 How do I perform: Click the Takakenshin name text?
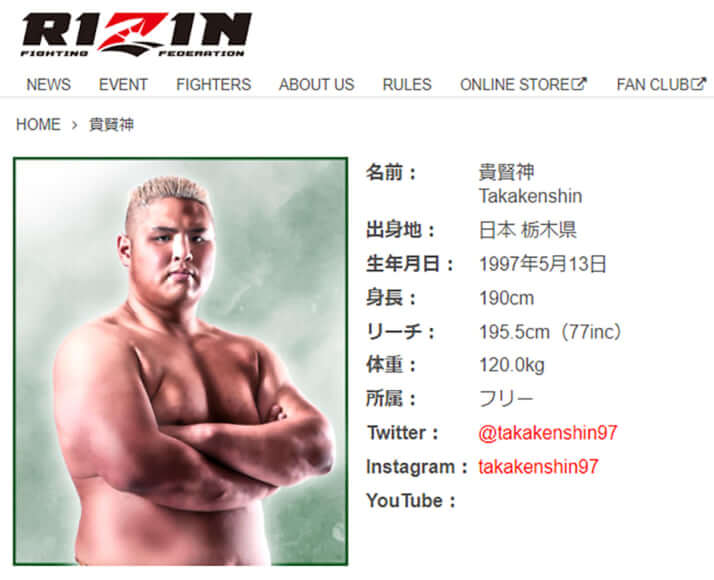pyautogui.click(x=530, y=196)
